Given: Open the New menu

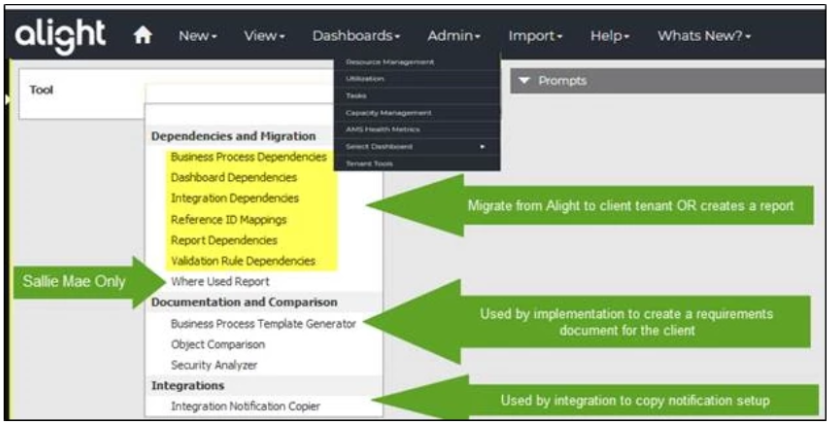Looking at the screenshot, I should [x=198, y=36].
